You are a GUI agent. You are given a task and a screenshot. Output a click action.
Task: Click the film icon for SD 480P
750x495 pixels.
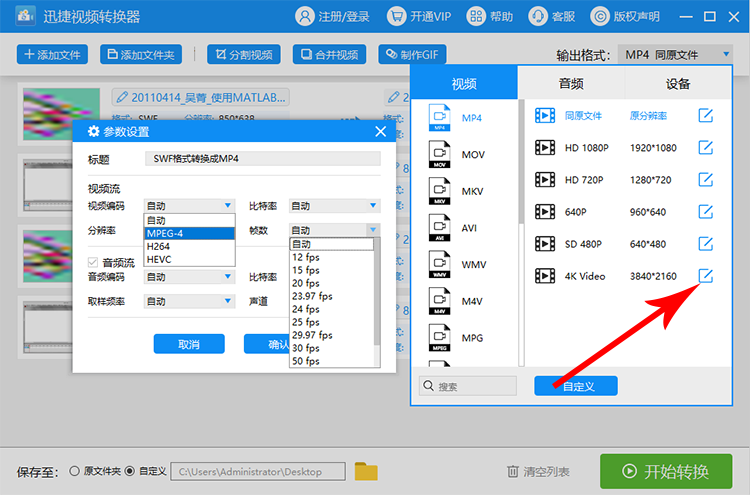coord(545,243)
